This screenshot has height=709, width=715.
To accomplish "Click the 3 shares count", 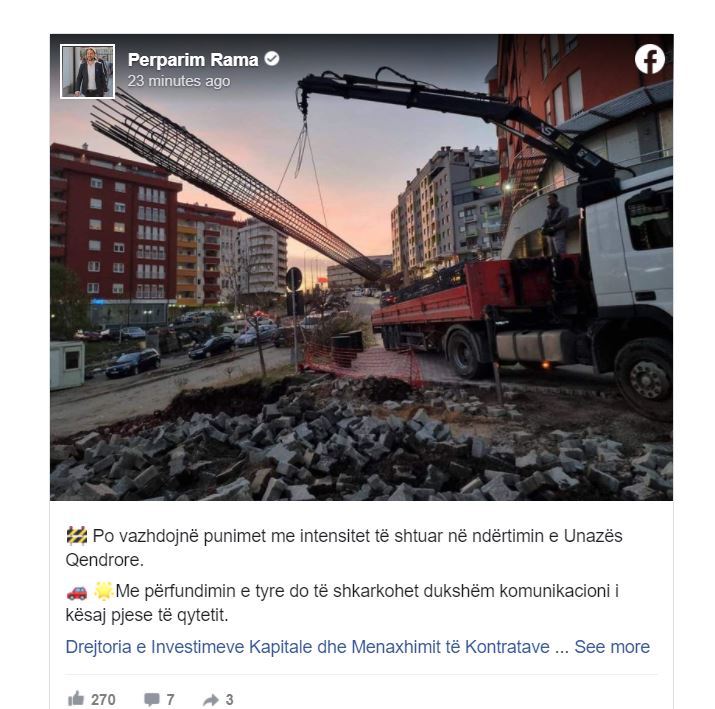I will click(x=229, y=699).
